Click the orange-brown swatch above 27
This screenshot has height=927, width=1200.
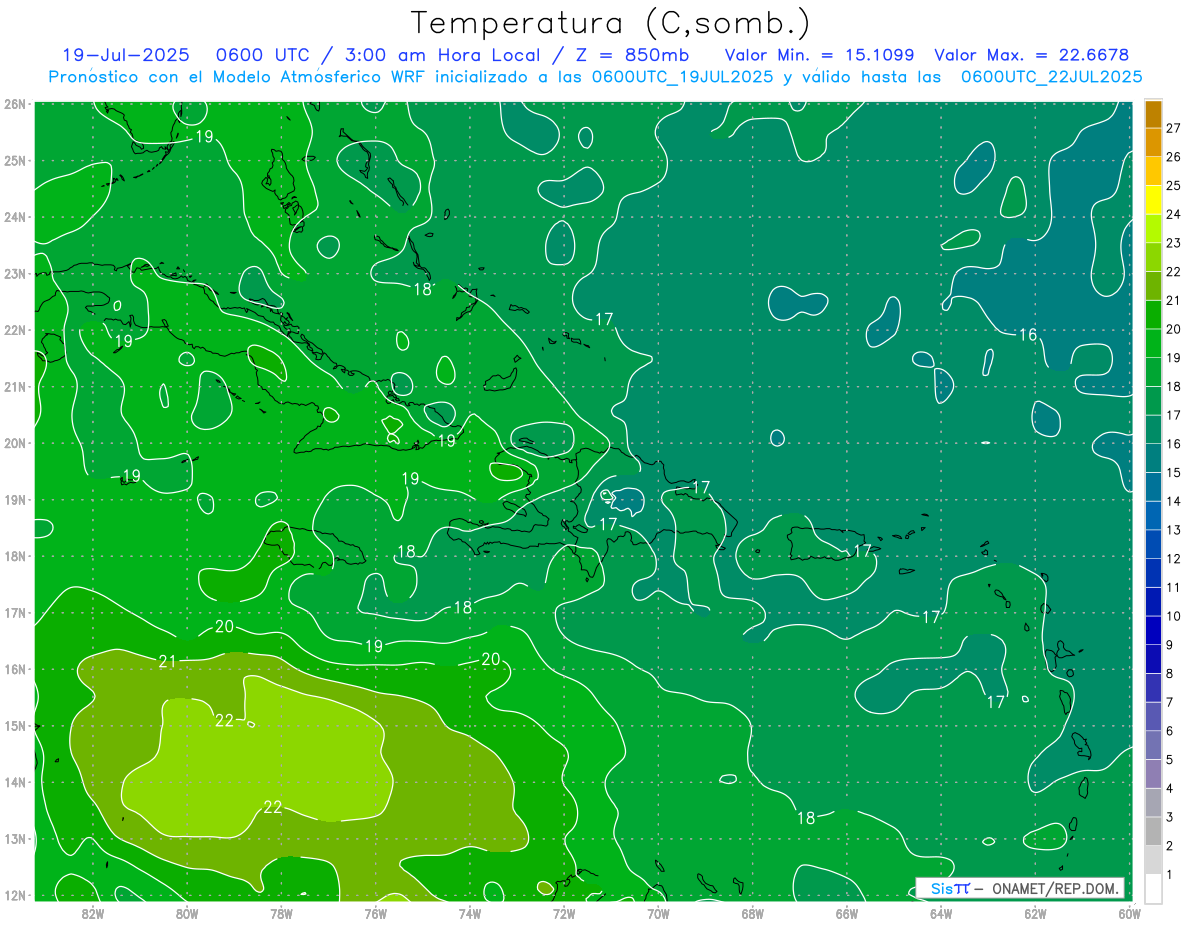[x=1153, y=114]
